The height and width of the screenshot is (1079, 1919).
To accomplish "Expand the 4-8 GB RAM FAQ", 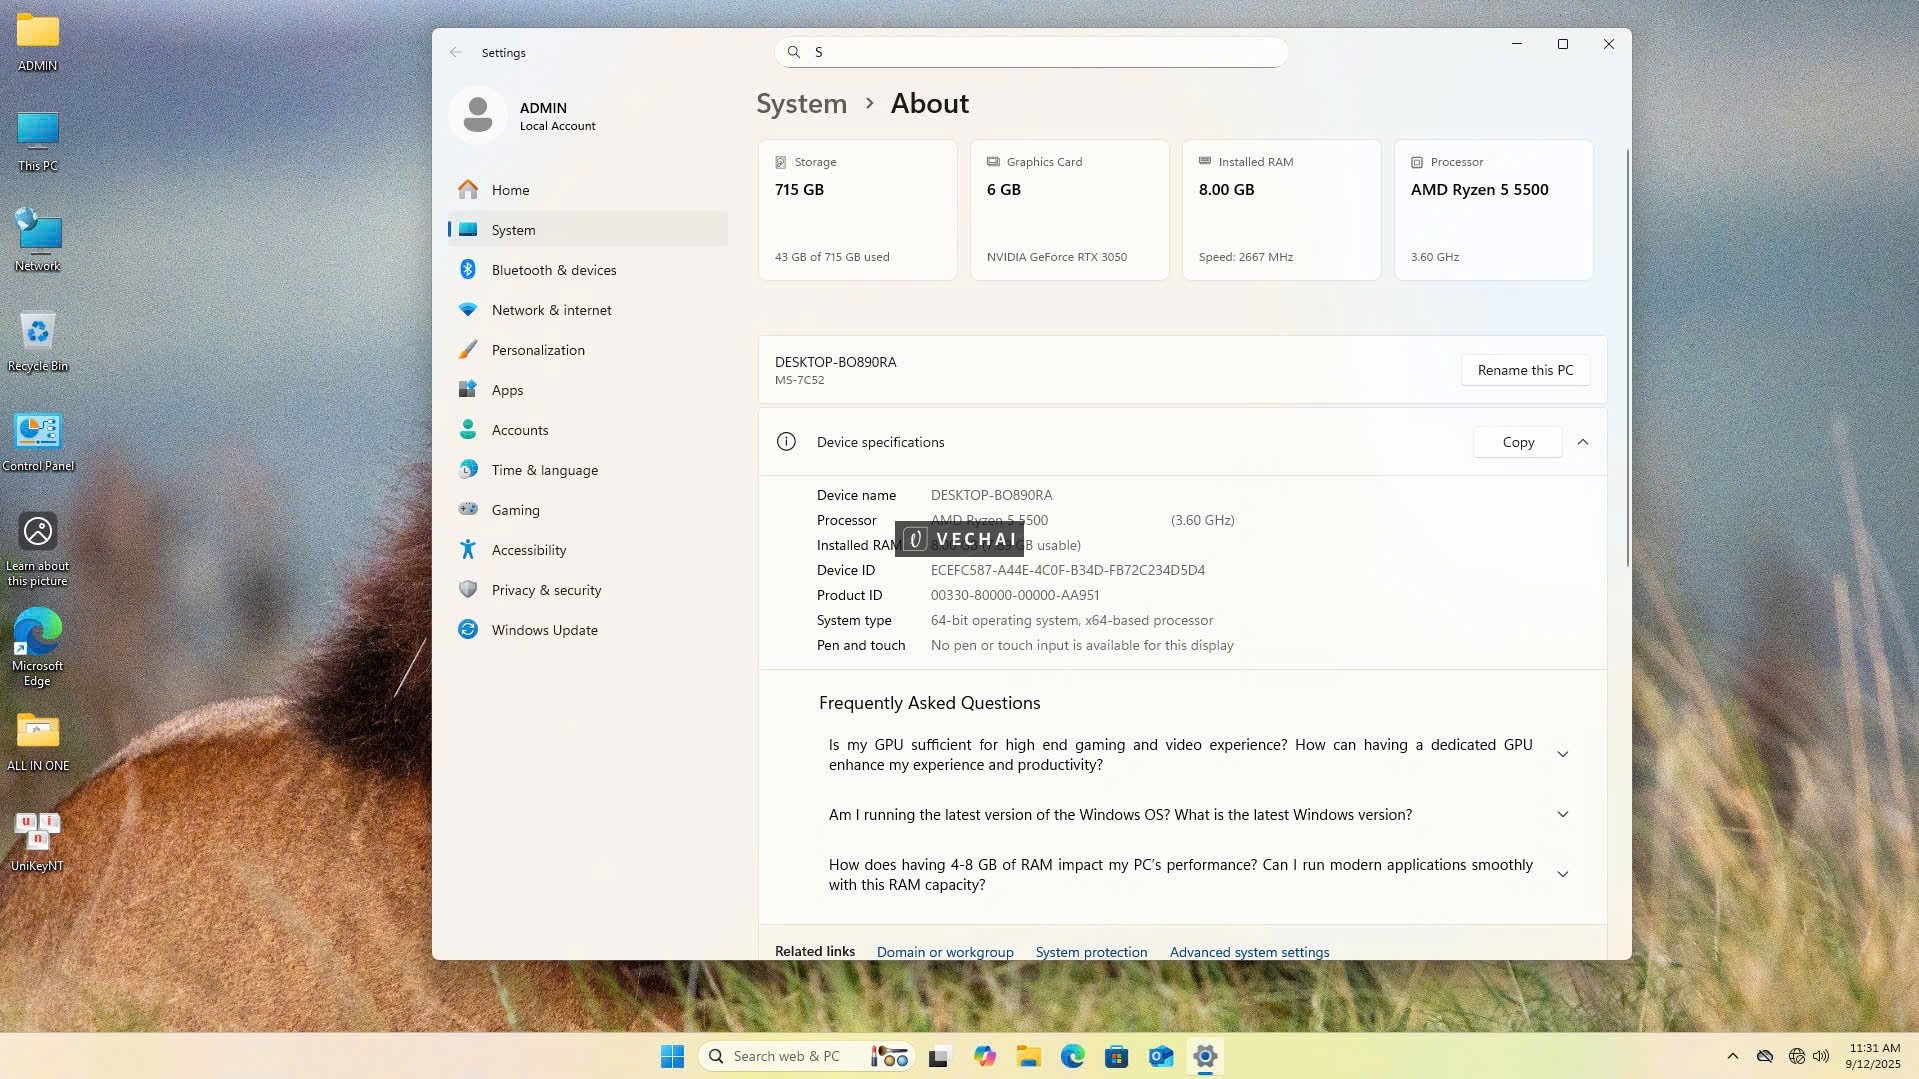I will 1562,875.
